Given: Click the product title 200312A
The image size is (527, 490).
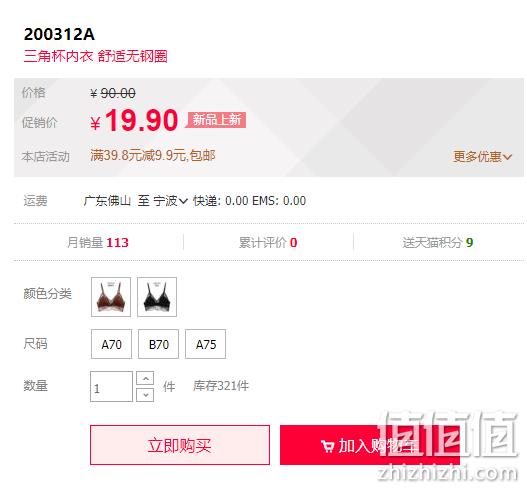Looking at the screenshot, I should coord(59,34).
